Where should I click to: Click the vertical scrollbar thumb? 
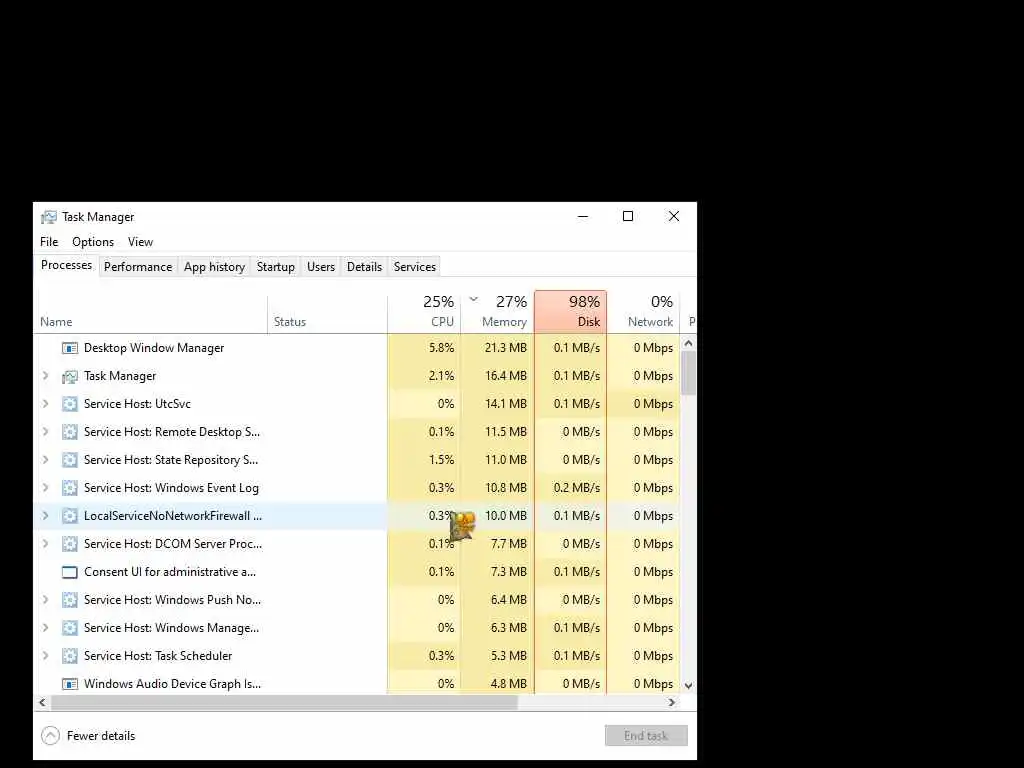pos(688,373)
